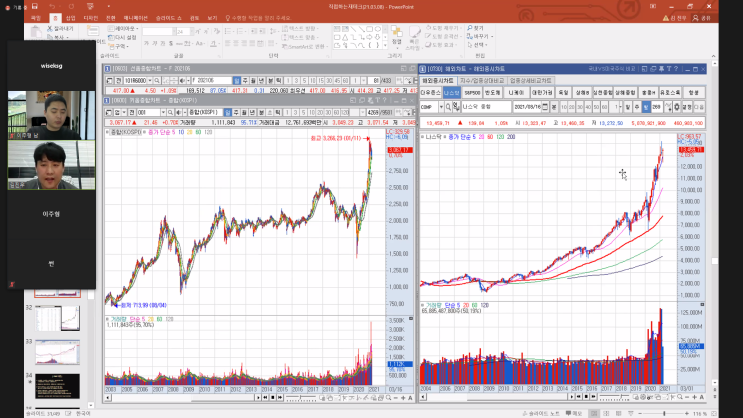Open the COMP symbol dropdown in 해외차트
This screenshot has height=418, width=743.
click(441, 107)
